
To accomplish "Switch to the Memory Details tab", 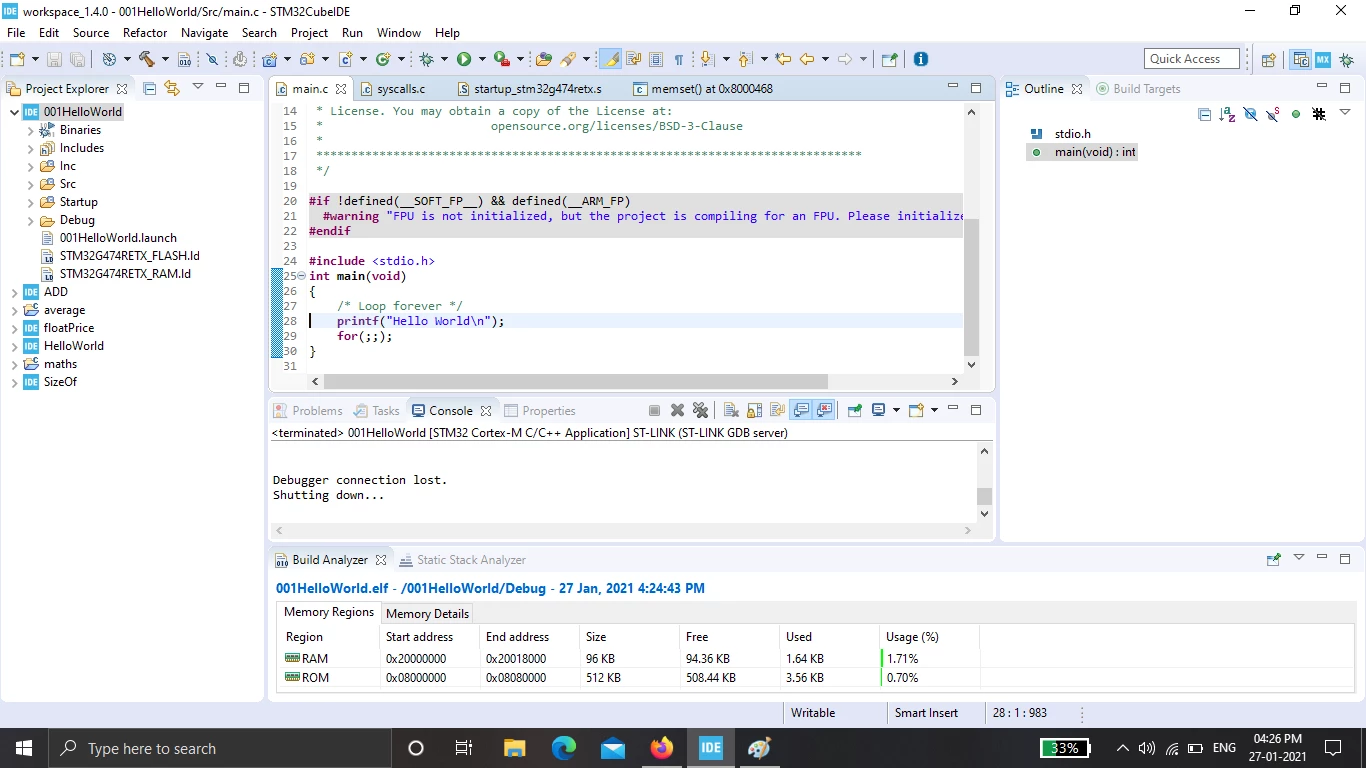I will 427,614.
